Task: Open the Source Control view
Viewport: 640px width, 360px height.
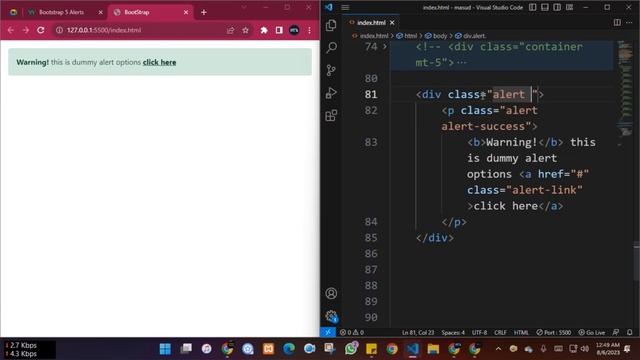Action: pos(331,70)
